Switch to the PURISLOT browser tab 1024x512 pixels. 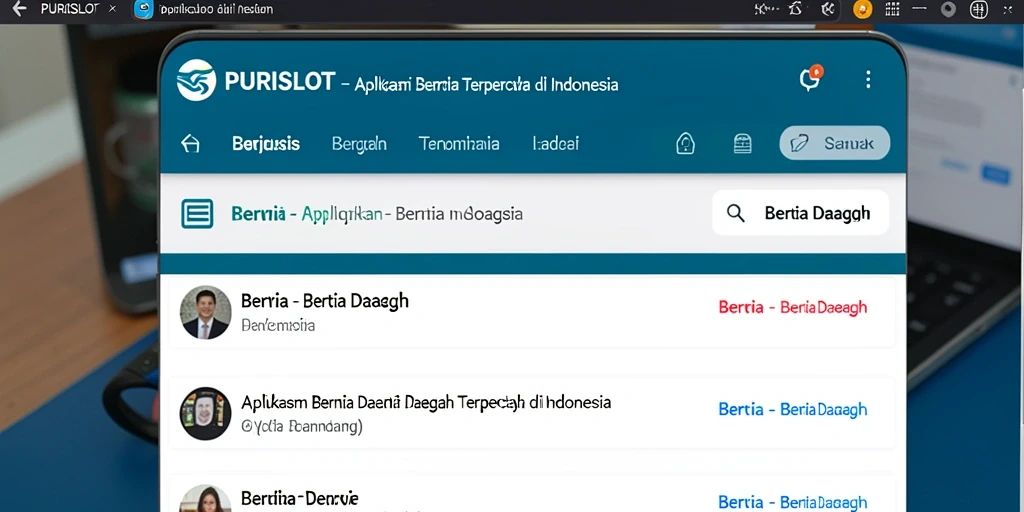click(x=69, y=9)
